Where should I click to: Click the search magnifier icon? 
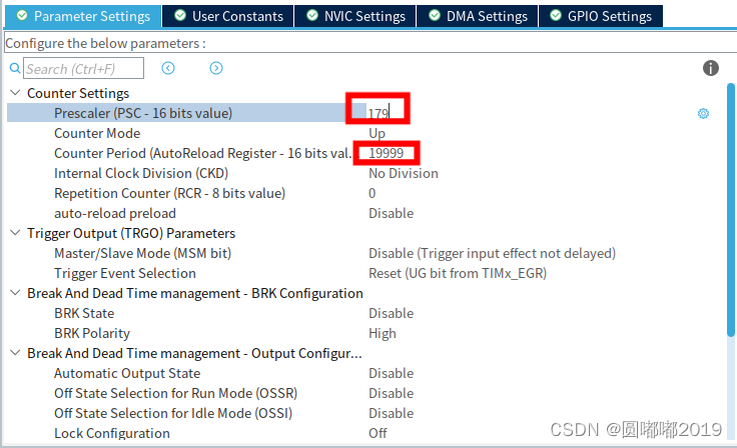pyautogui.click(x=15, y=69)
